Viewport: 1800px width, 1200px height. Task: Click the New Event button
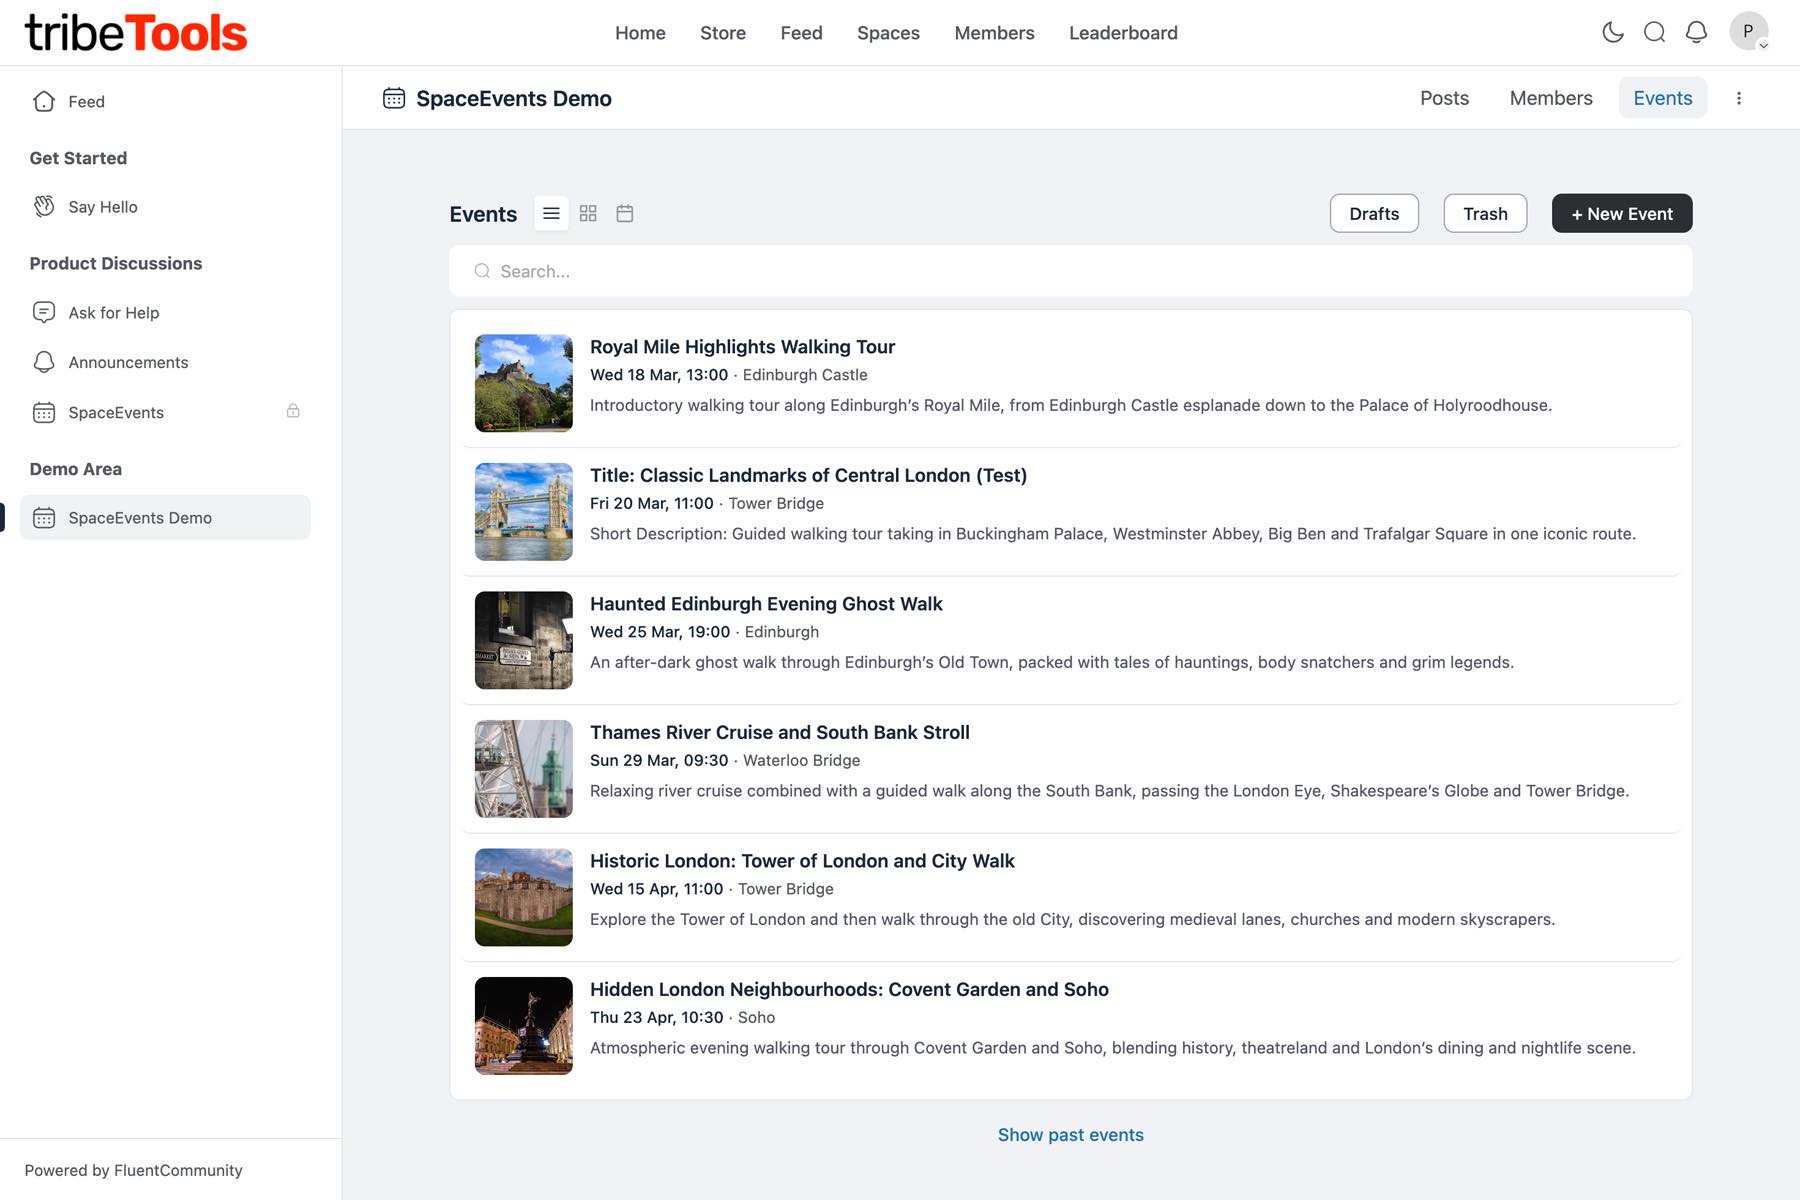(x=1621, y=214)
